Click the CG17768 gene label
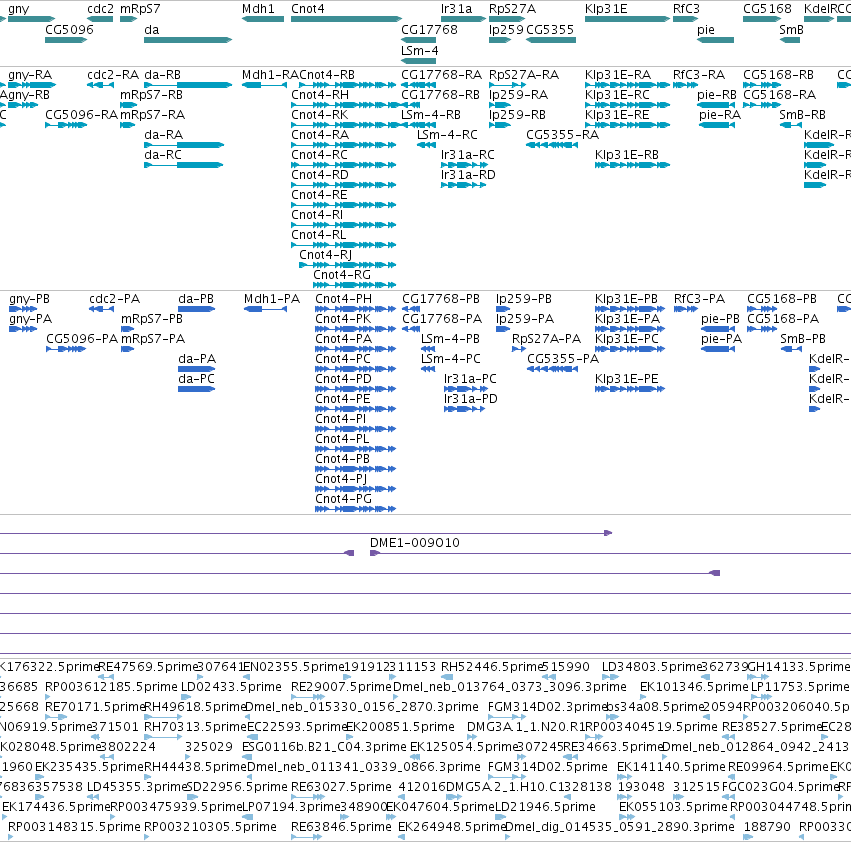 [x=429, y=29]
